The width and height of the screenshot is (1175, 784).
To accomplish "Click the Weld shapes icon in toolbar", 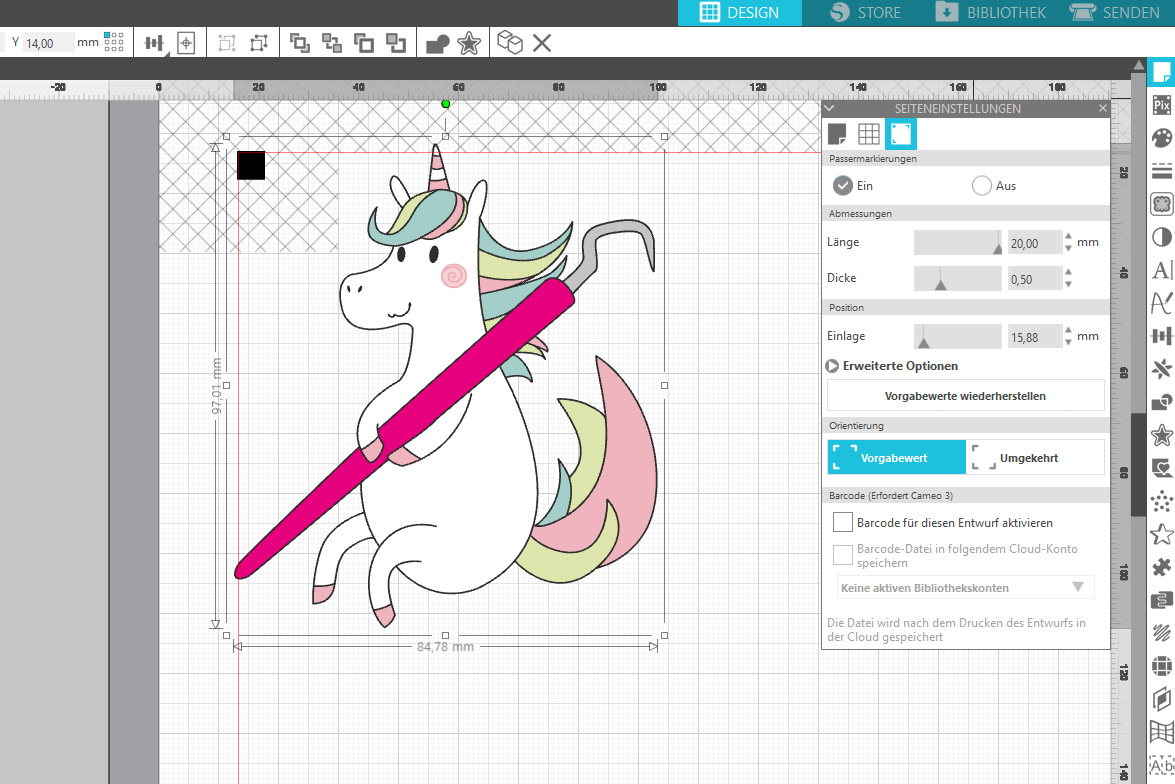I will click(437, 43).
